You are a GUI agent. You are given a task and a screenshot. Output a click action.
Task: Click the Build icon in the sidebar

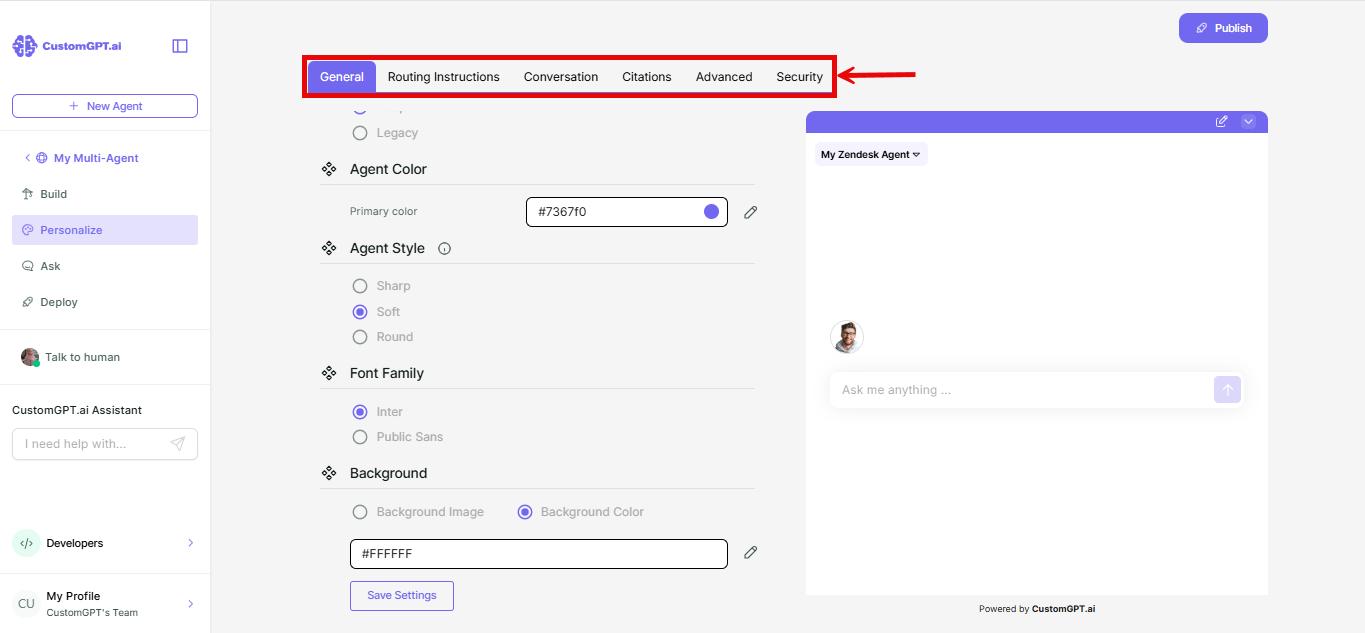[28, 194]
